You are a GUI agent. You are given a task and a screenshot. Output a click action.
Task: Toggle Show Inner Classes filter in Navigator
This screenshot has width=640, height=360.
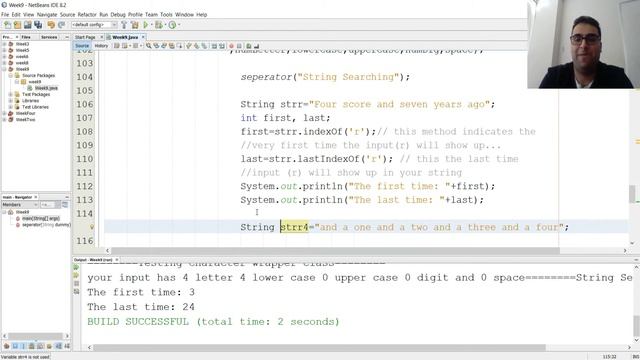[40, 346]
